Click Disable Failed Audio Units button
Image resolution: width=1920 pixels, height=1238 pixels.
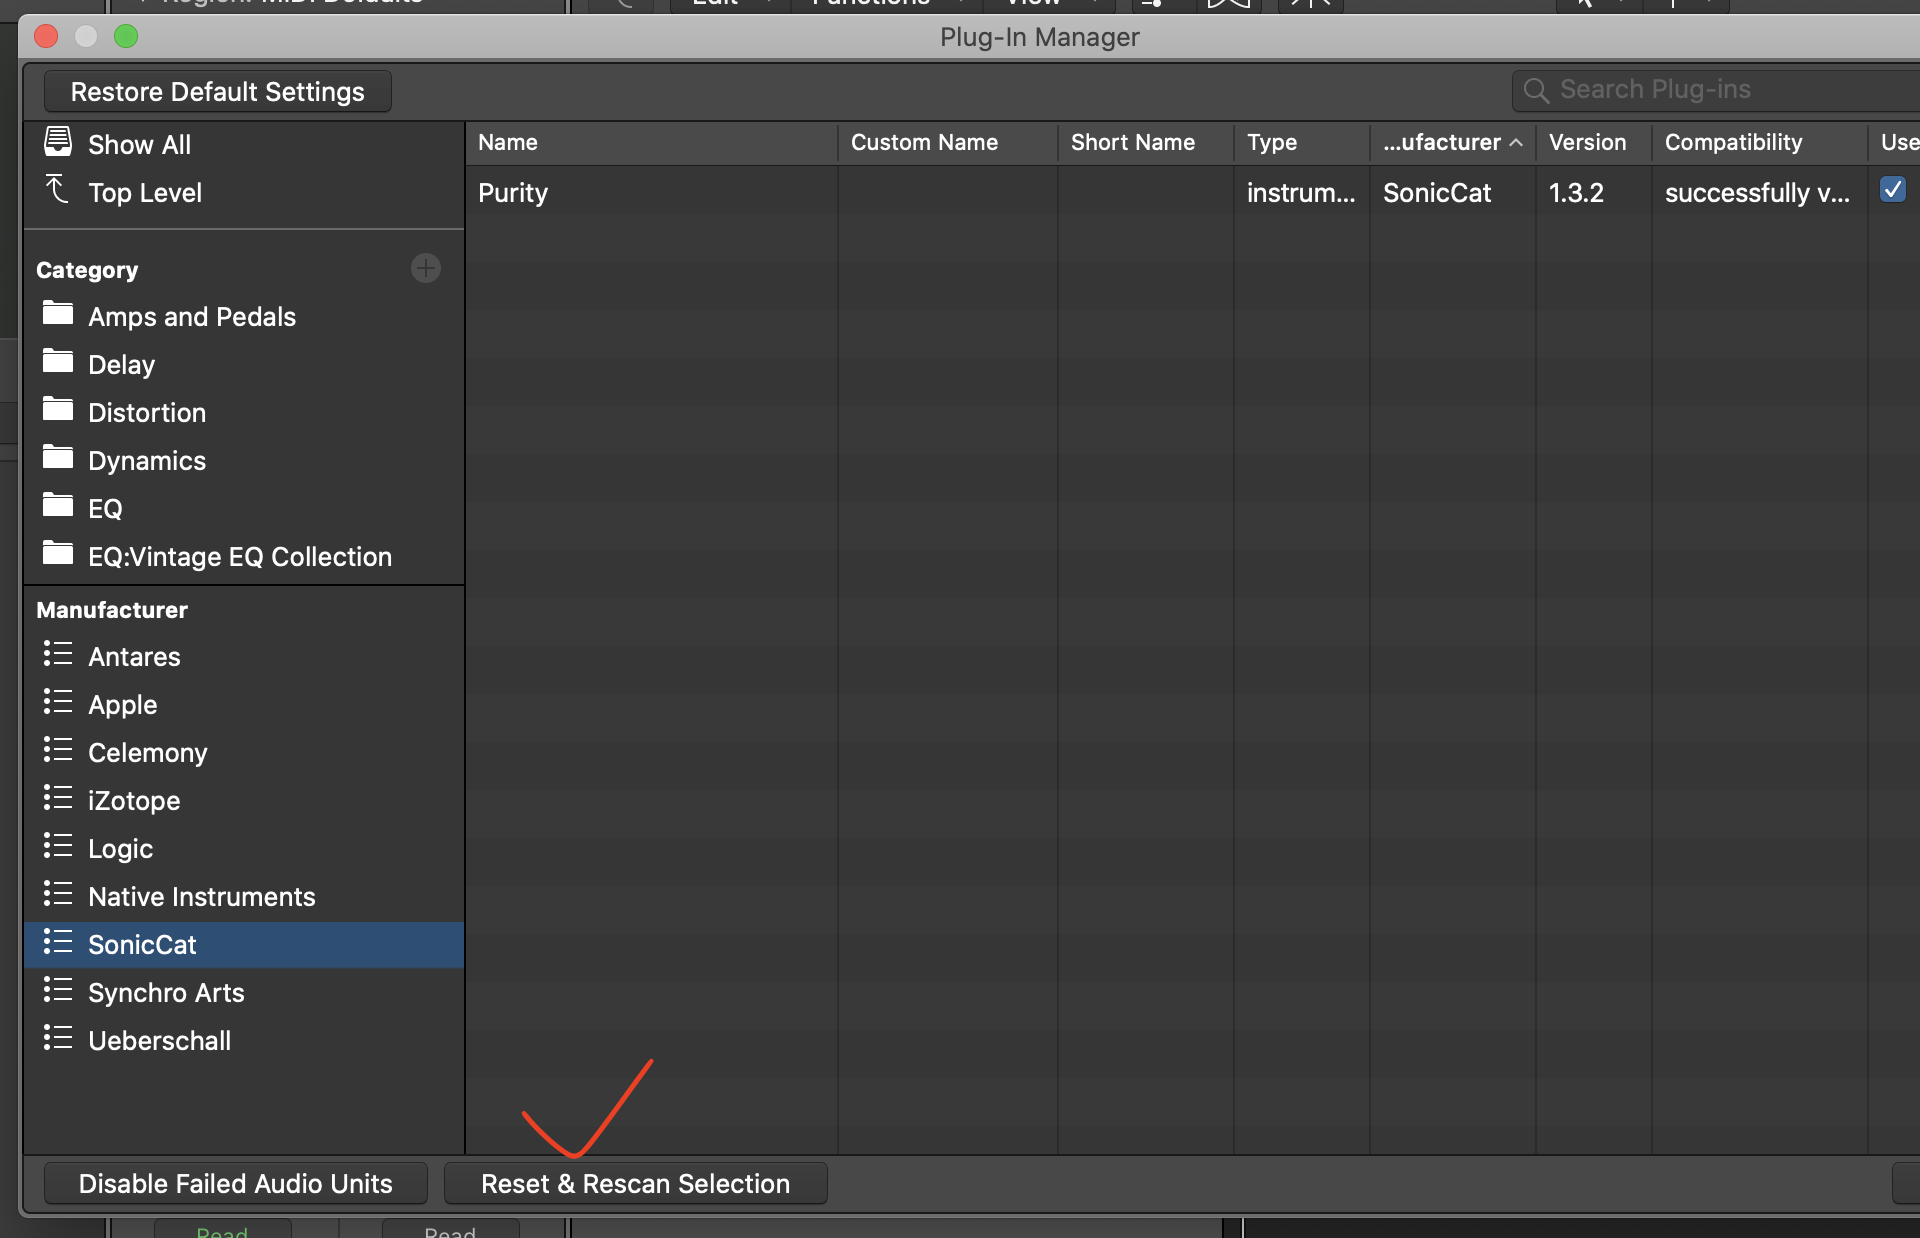pyautogui.click(x=236, y=1184)
